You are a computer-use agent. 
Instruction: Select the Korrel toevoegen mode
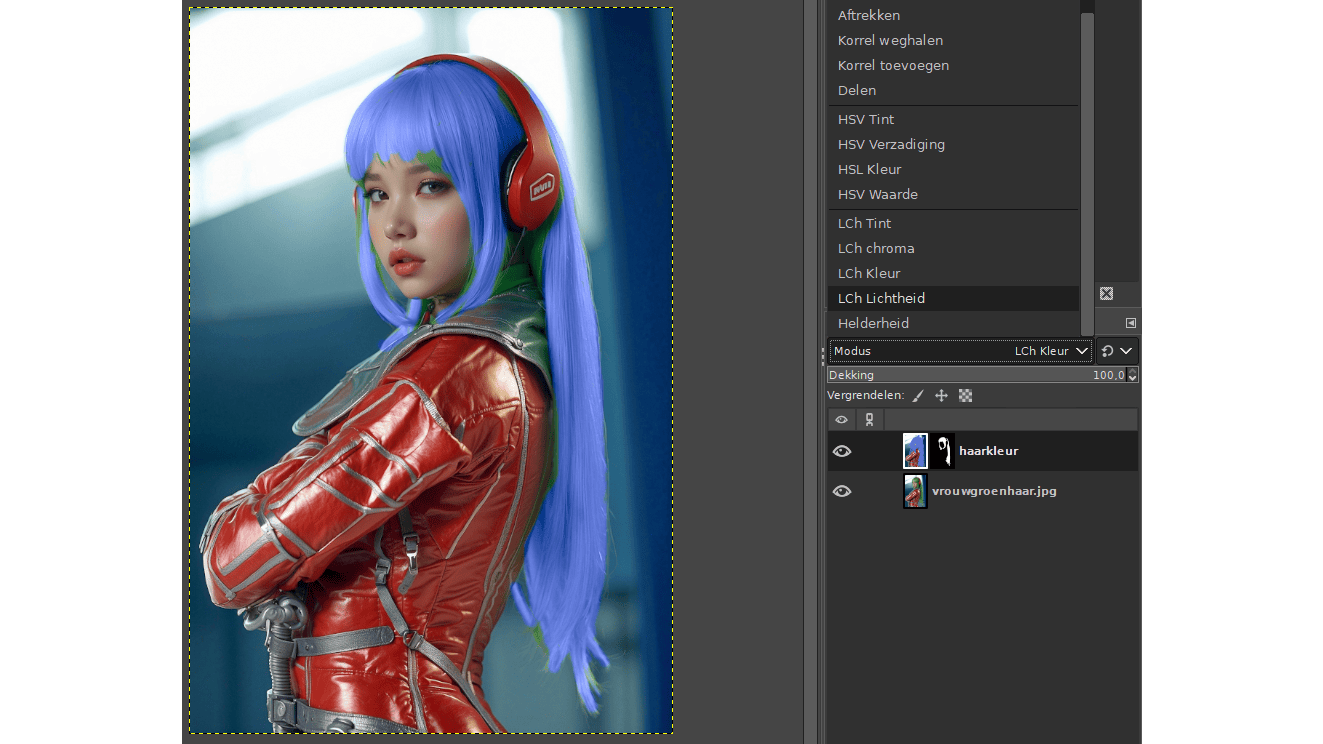coord(893,65)
